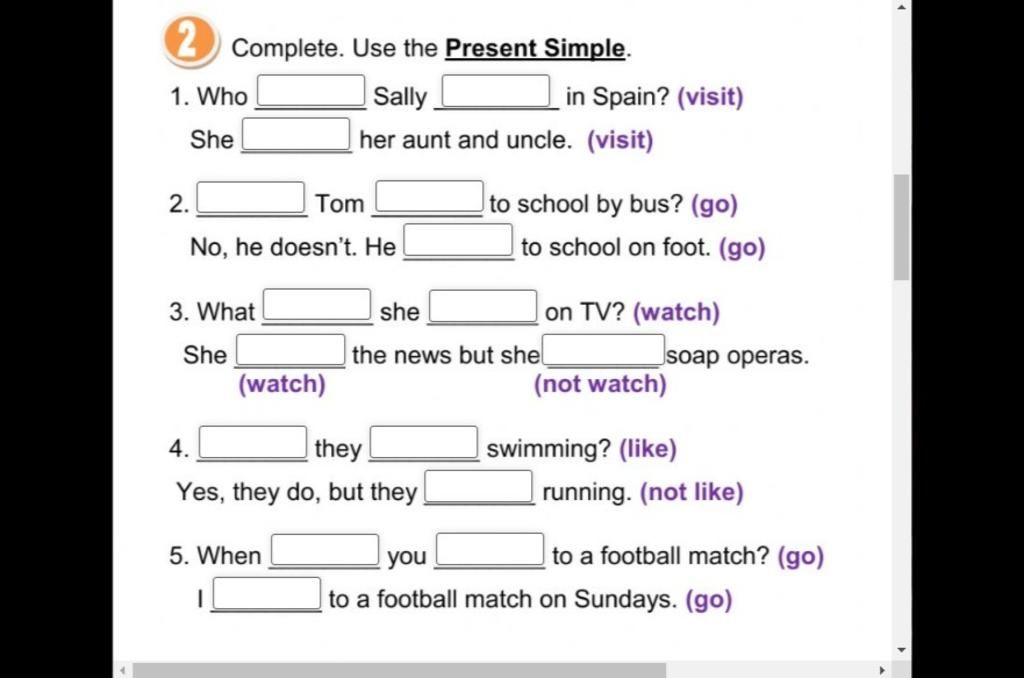Viewport: 1024px width, 678px height.
Task: Click the blank after 'What' in question 3
Action: (x=317, y=306)
